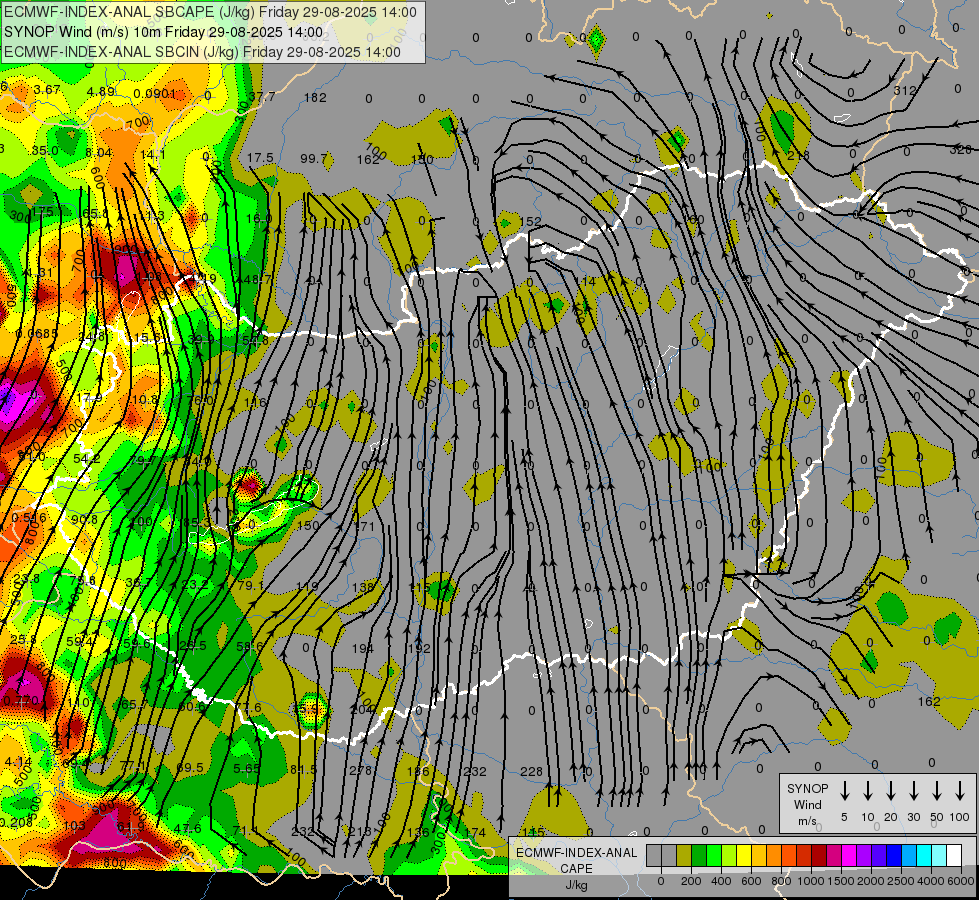Click the 2500 tick label of CAPE scale
This screenshot has width=979, height=900.
click(901, 881)
